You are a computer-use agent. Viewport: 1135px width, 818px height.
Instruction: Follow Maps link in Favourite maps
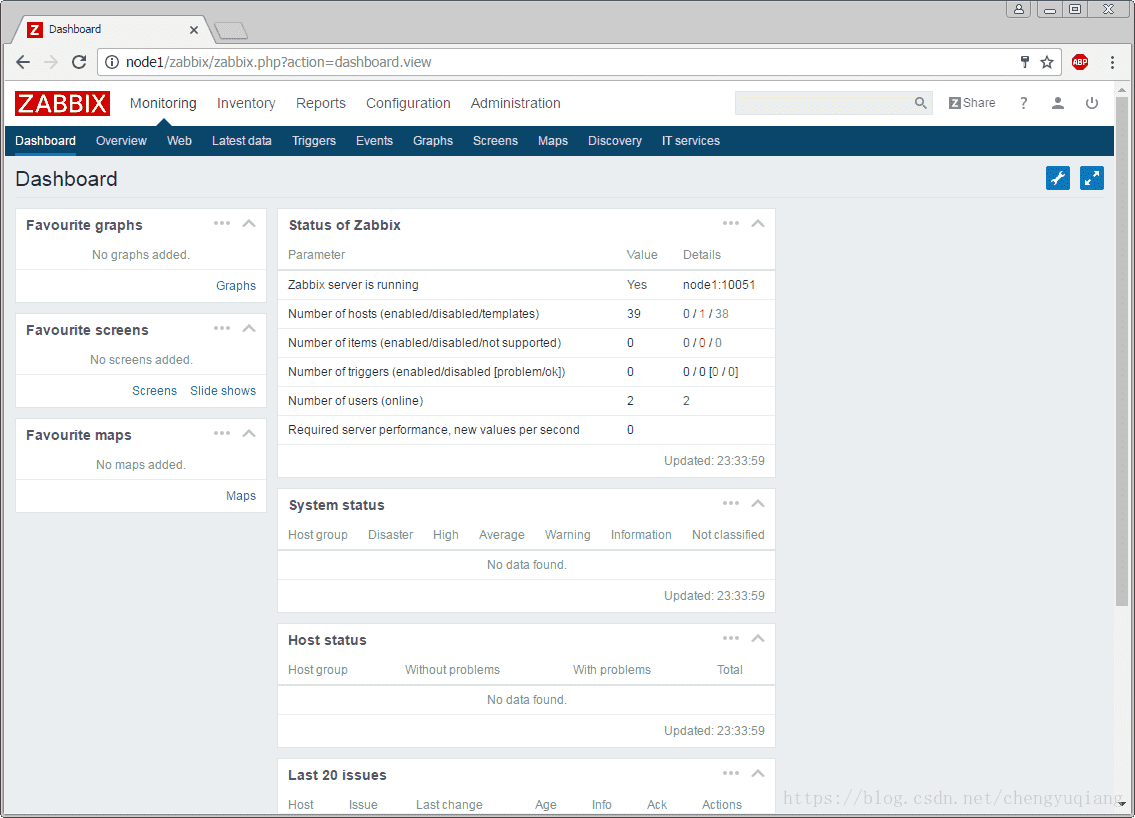pyautogui.click(x=241, y=496)
